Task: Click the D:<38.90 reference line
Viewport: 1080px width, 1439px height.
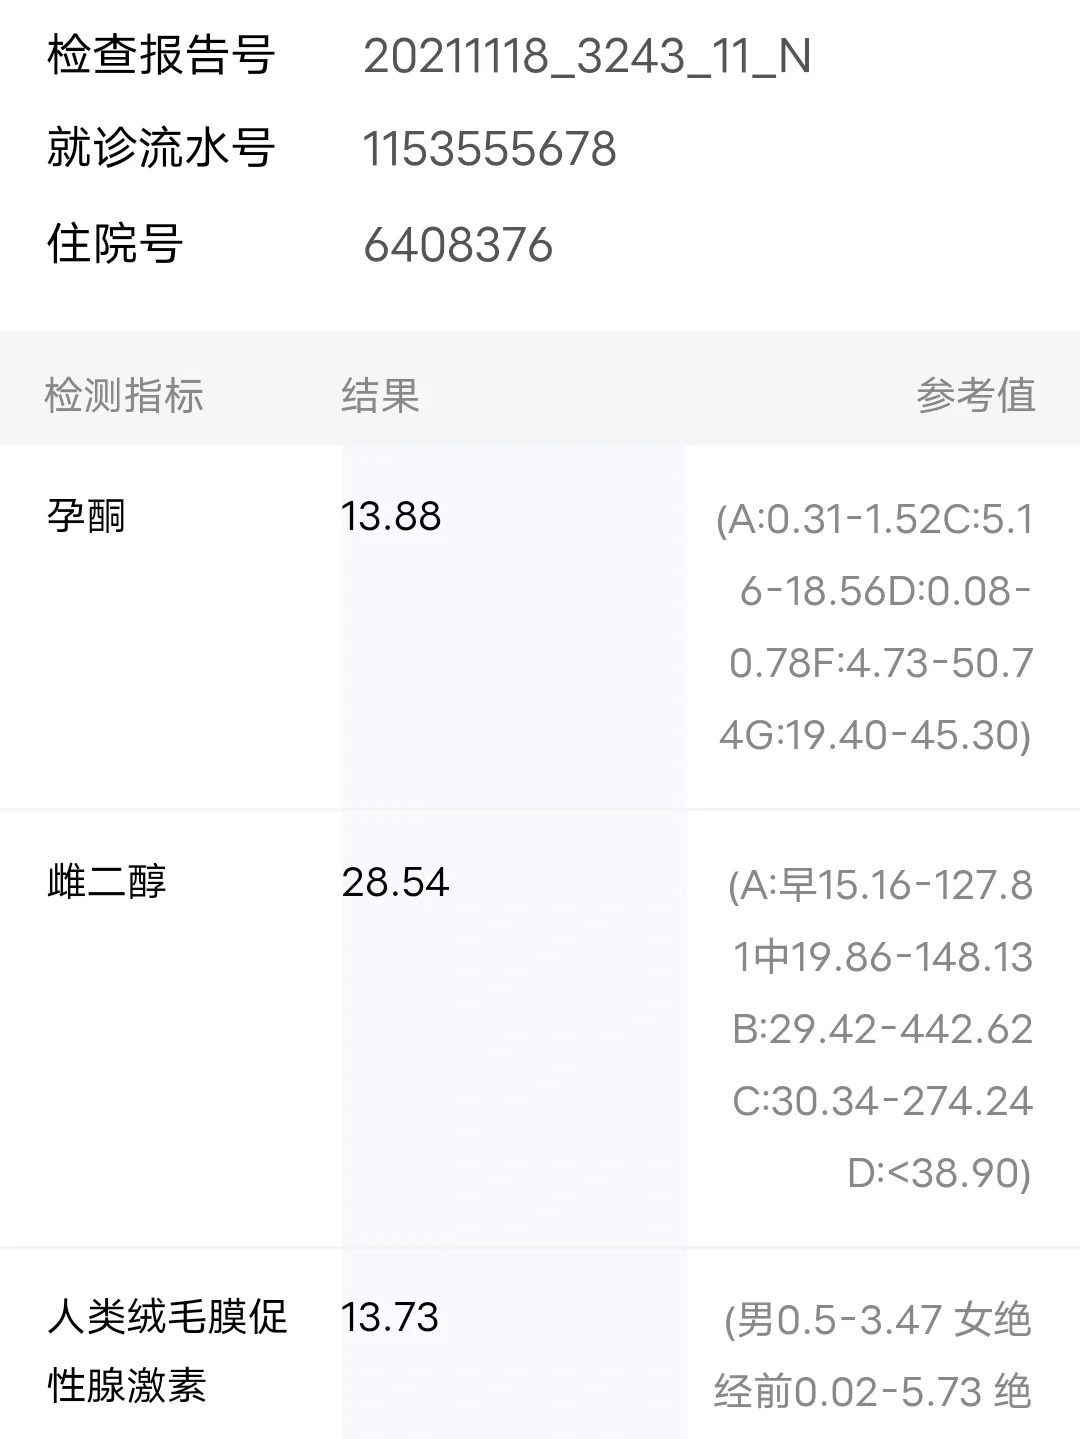Action: pos(938,1173)
